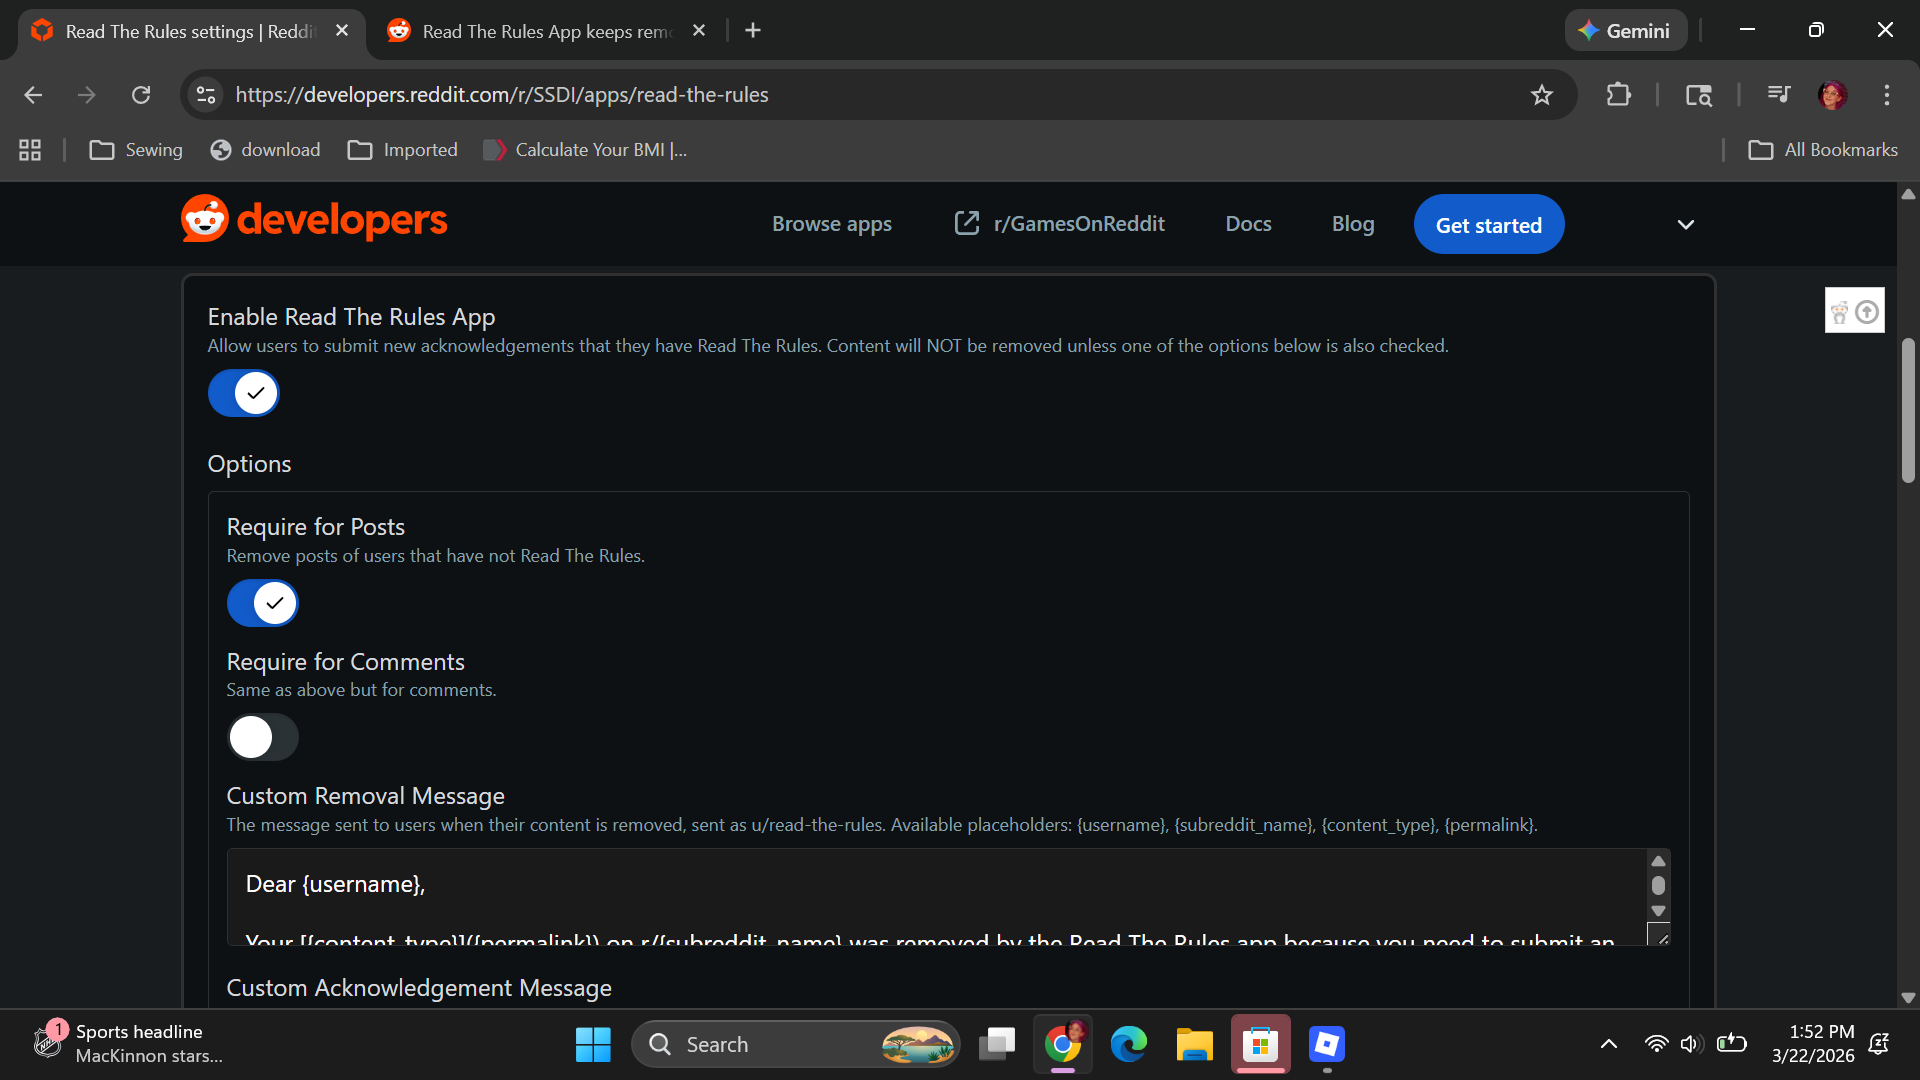Click the Get started button
The width and height of the screenshot is (1920, 1080).
pos(1488,225)
